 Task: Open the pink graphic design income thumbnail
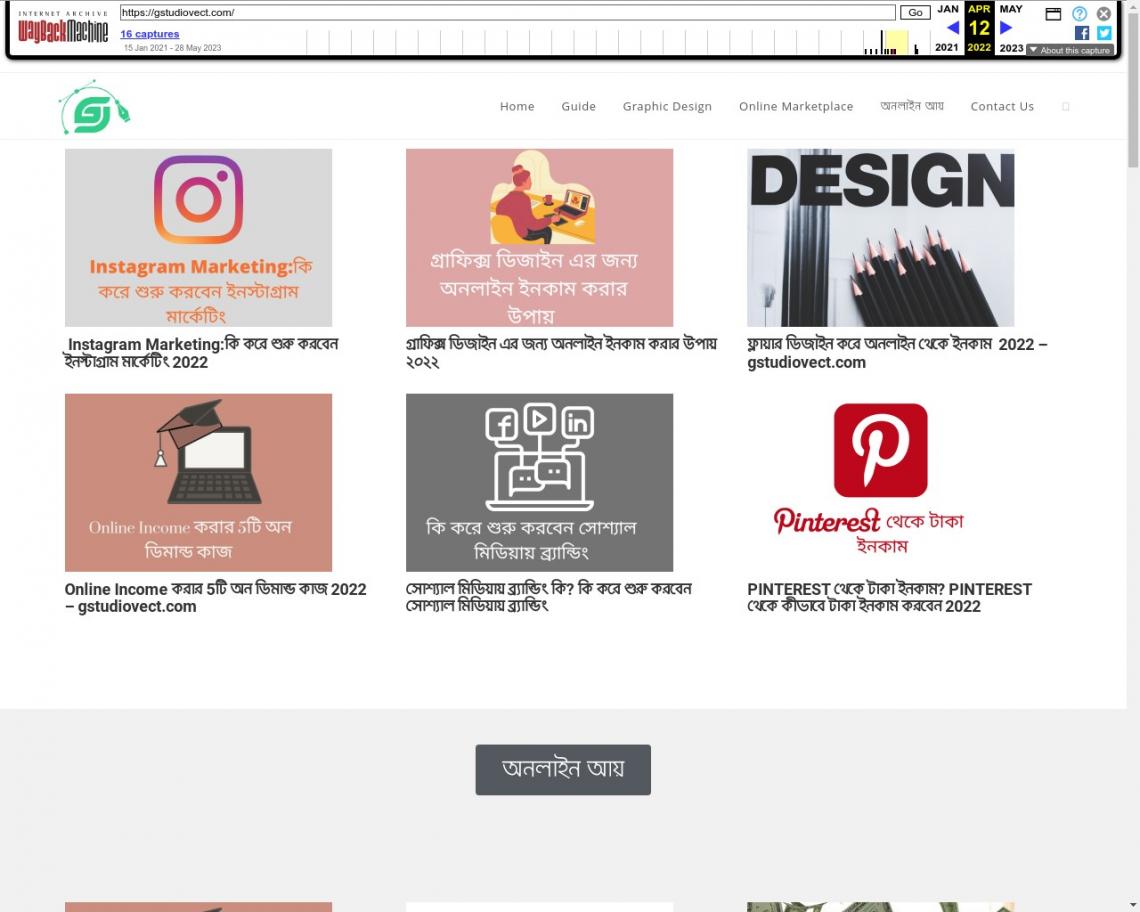[x=539, y=238]
